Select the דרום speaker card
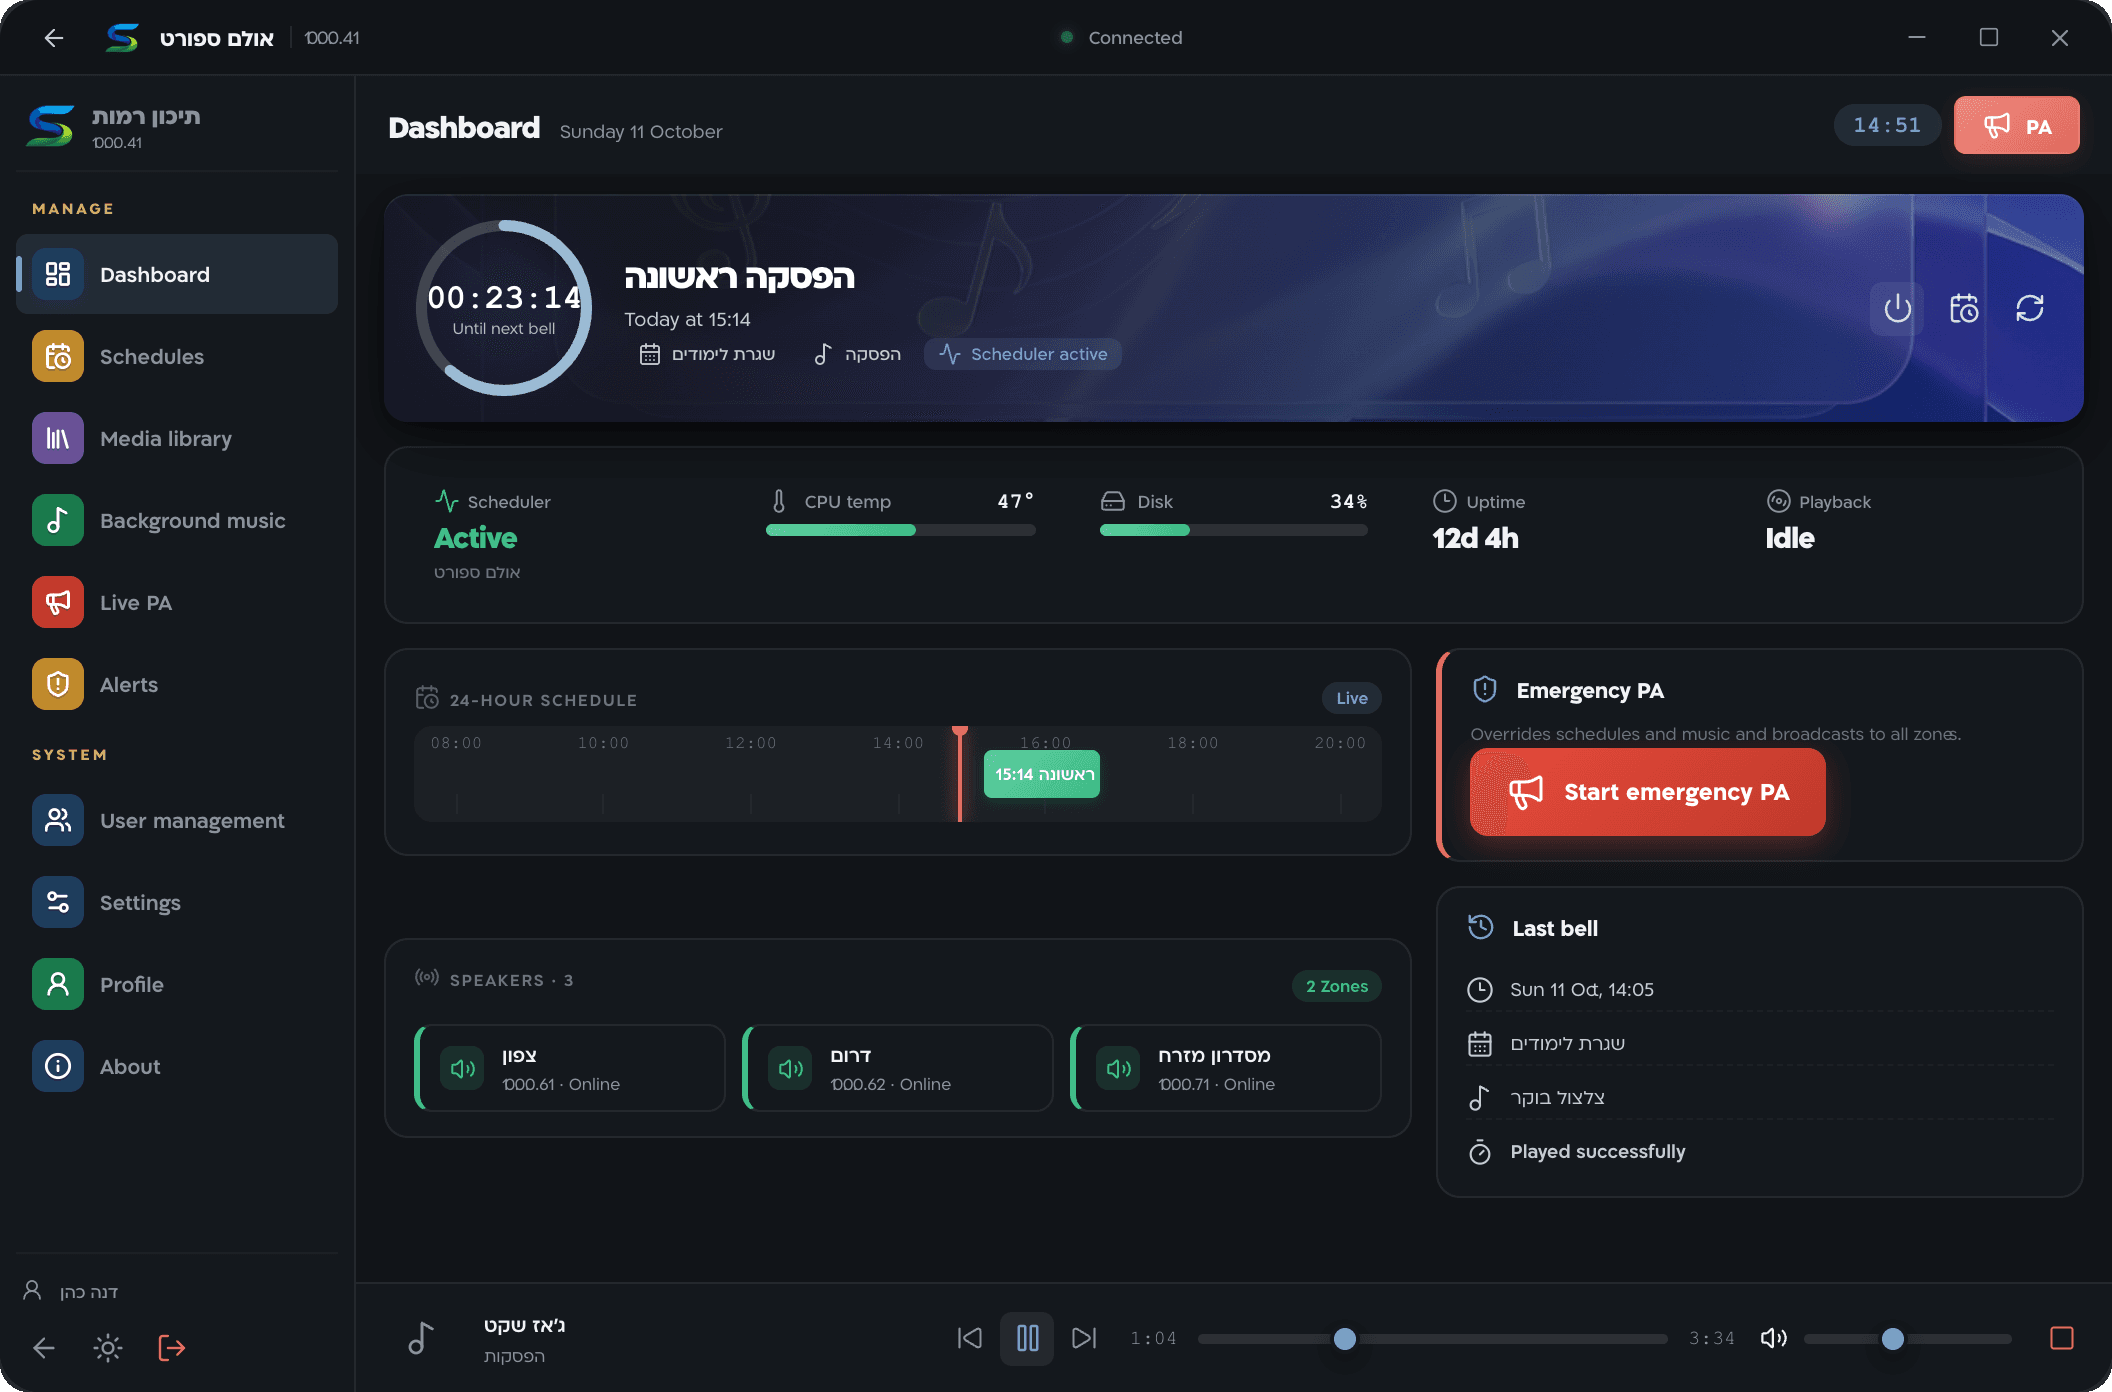2112x1392 pixels. tap(897, 1068)
